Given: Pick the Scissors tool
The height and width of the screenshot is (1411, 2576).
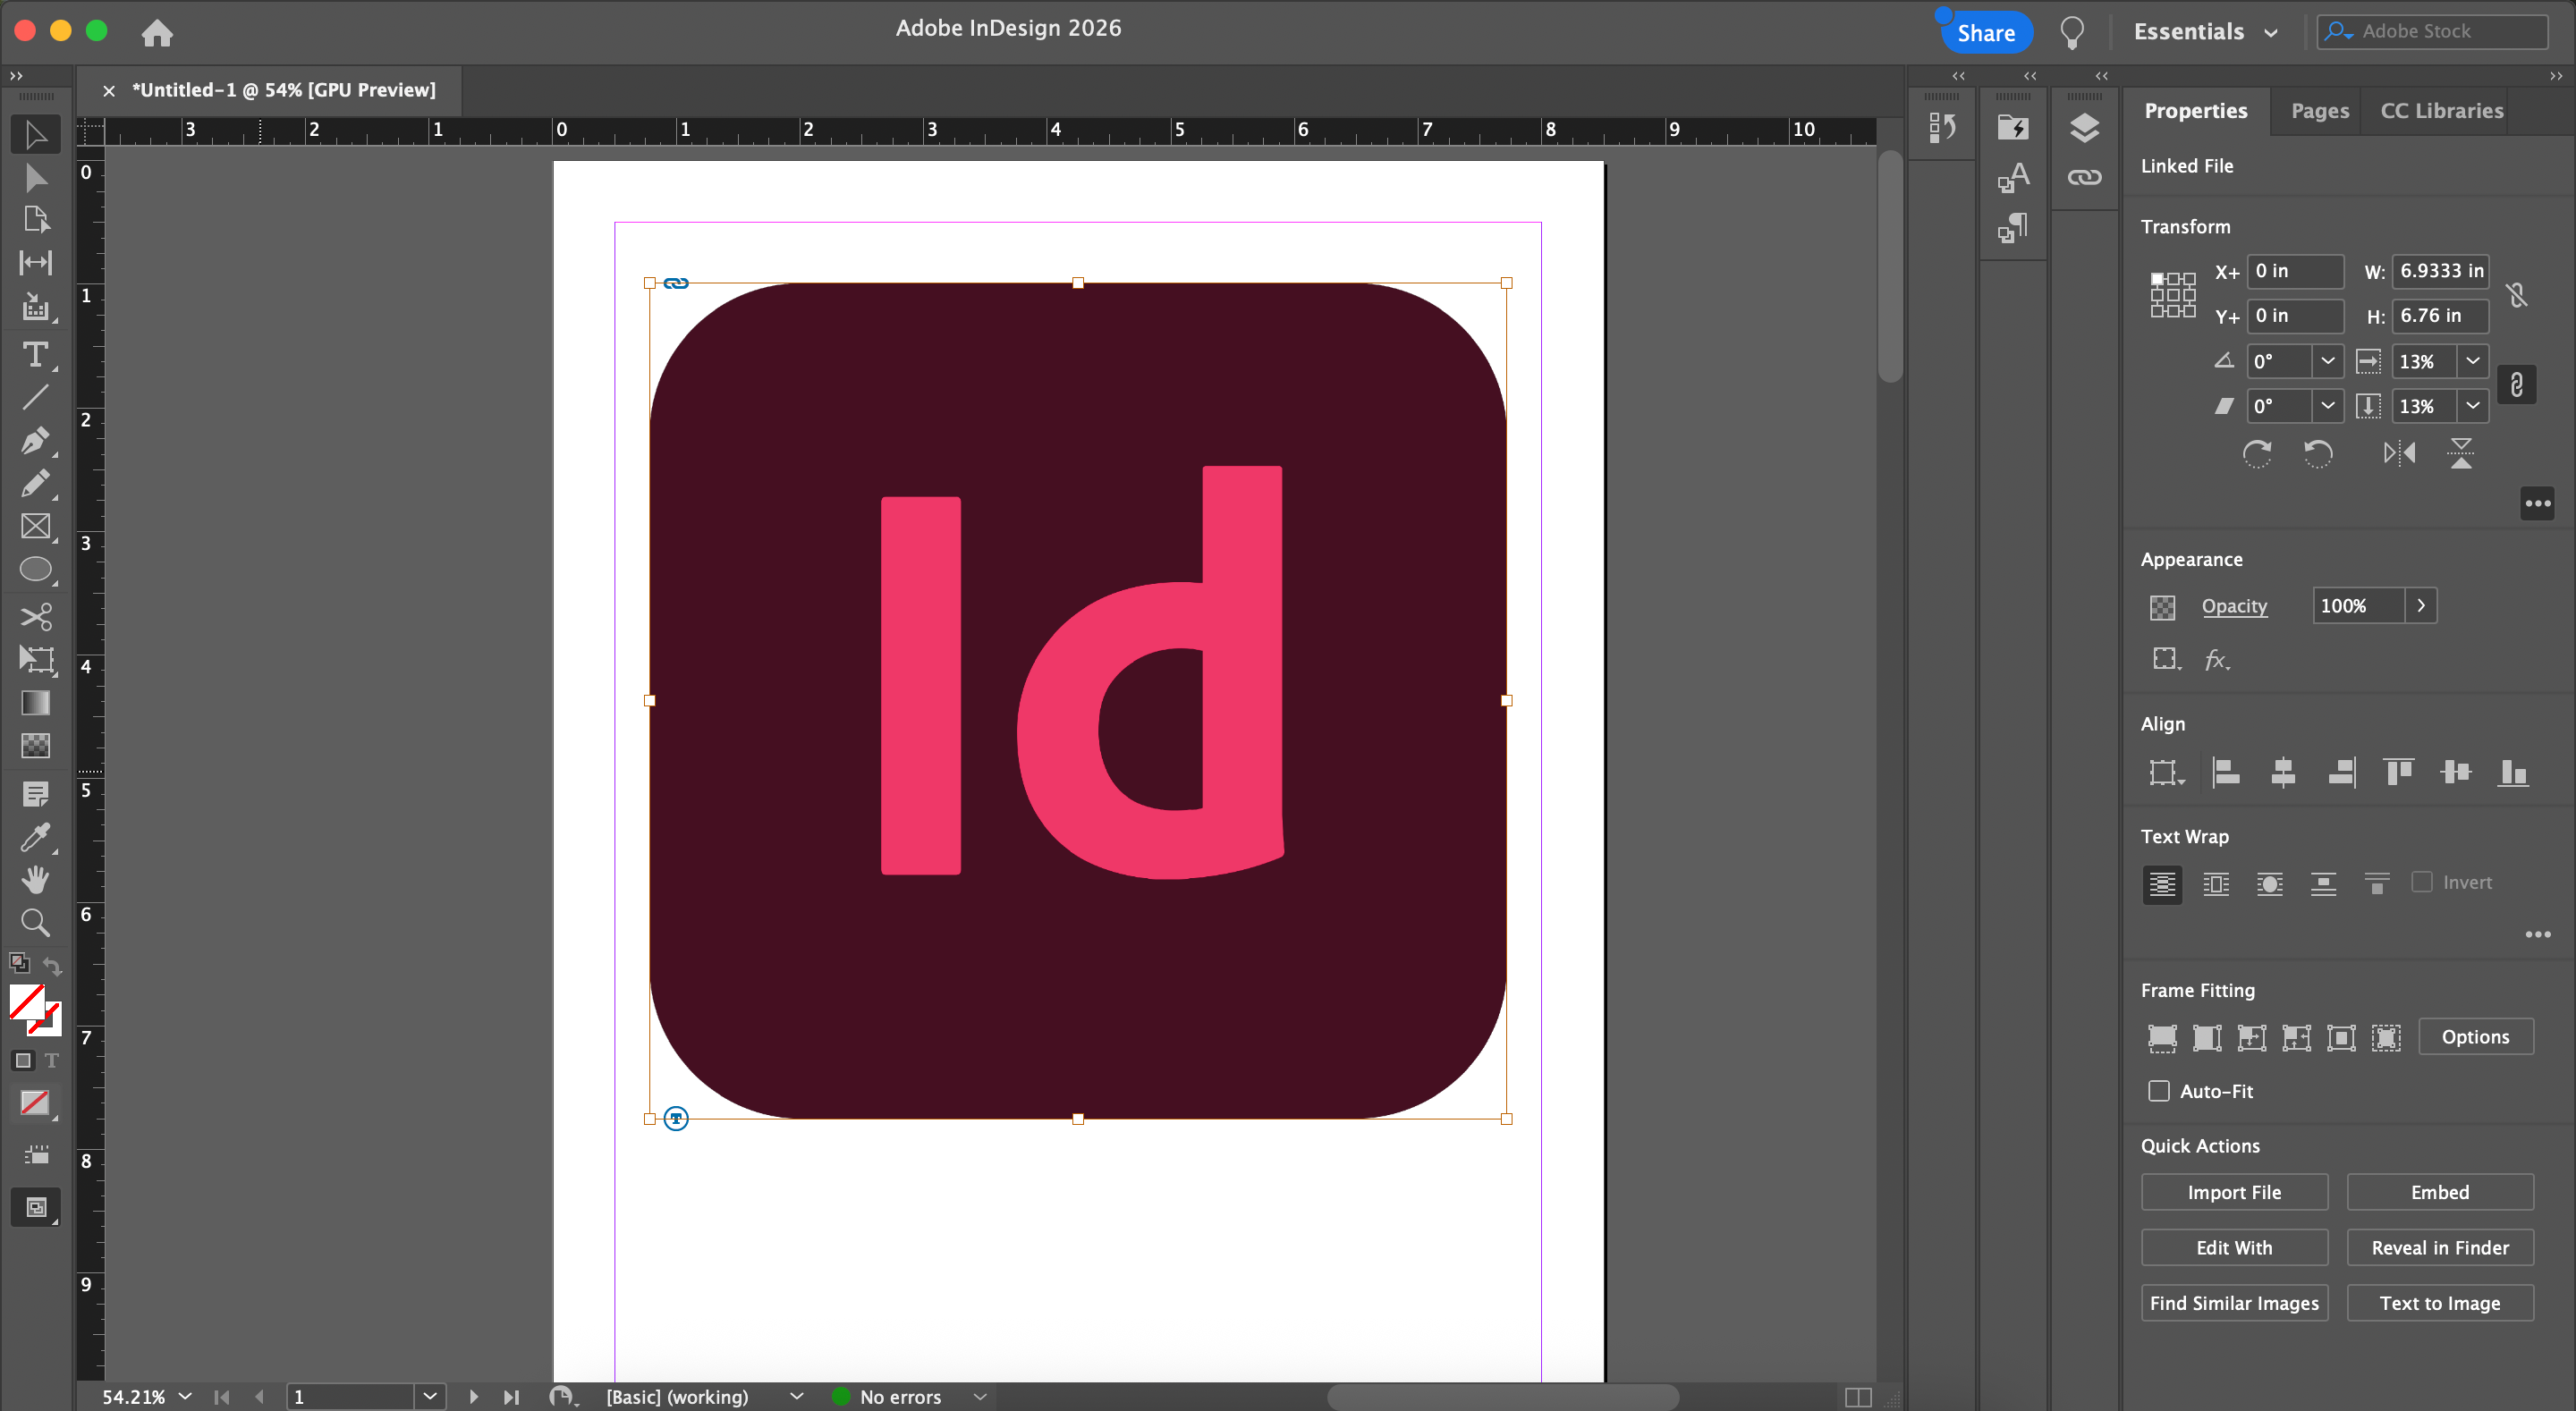Looking at the screenshot, I should coord(35,617).
